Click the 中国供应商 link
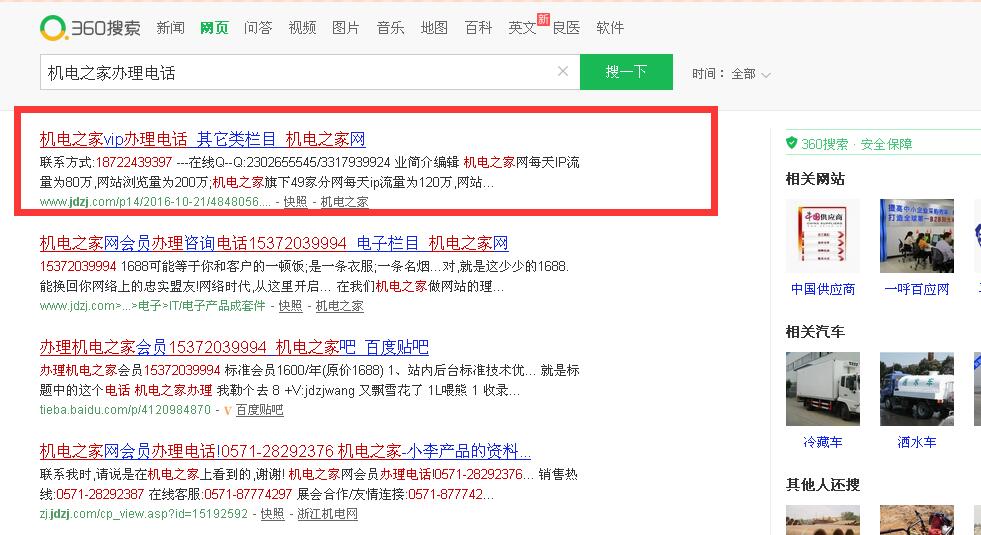 tap(823, 289)
